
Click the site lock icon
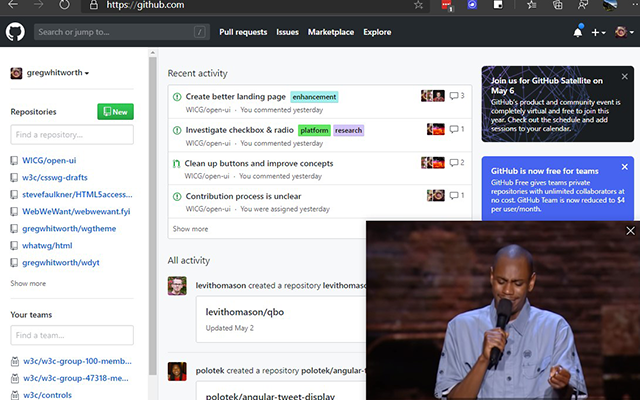[x=93, y=5]
